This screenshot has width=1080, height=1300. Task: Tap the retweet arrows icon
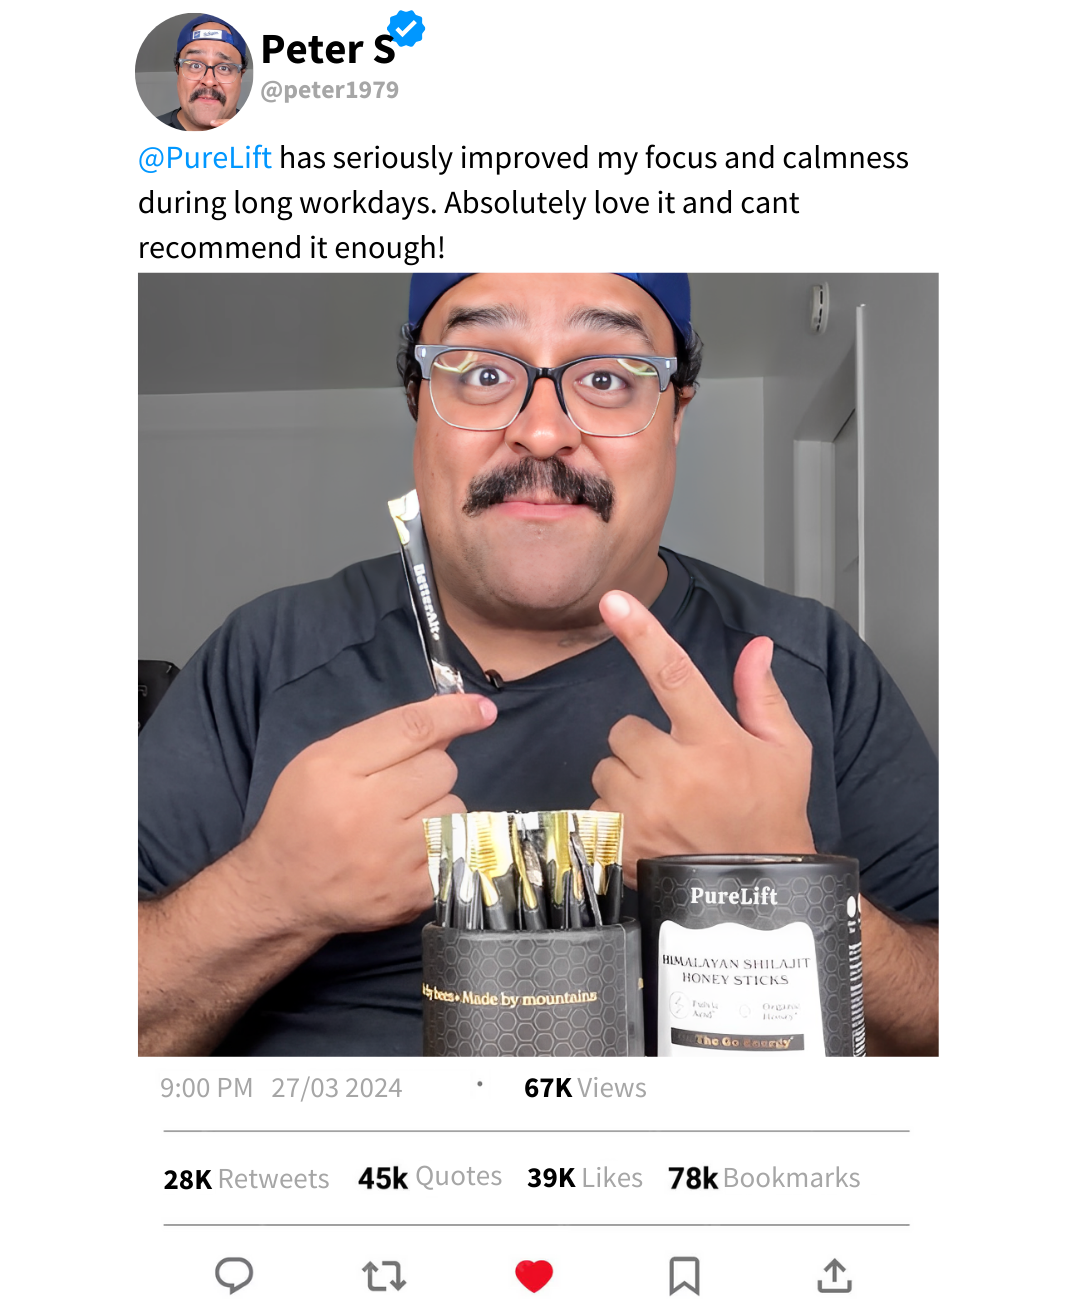pyautogui.click(x=384, y=1276)
